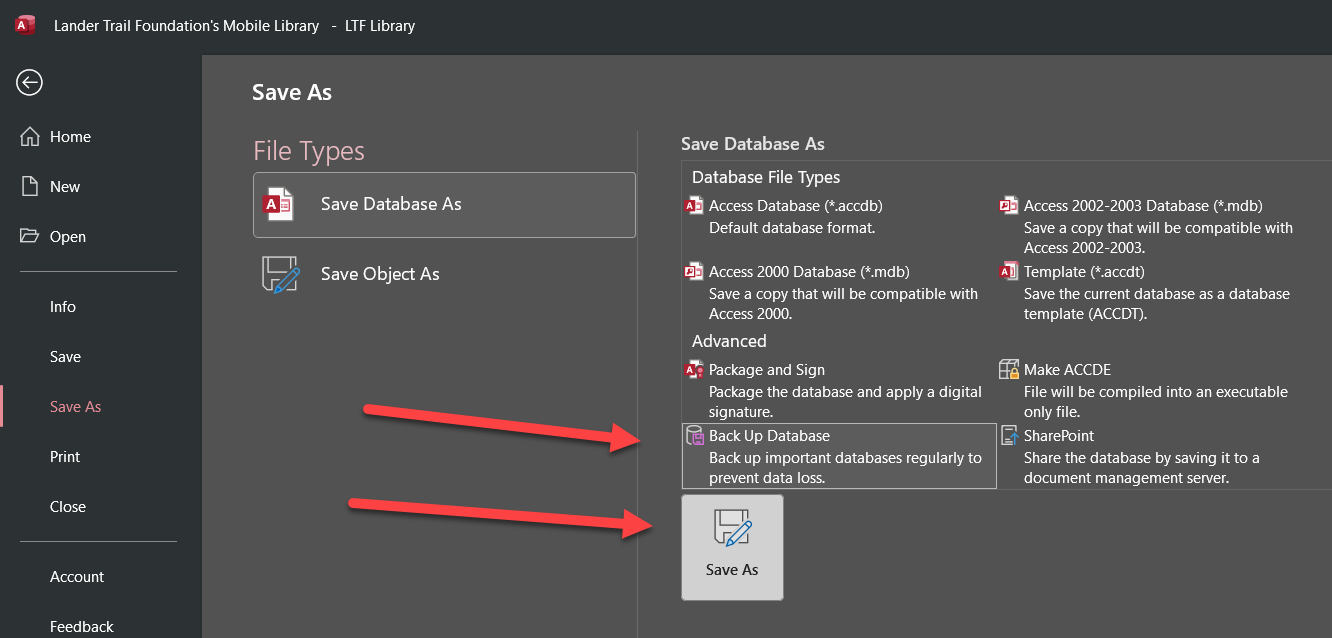Viewport: 1332px width, 638px height.
Task: Click the Home house icon
Action: point(30,137)
